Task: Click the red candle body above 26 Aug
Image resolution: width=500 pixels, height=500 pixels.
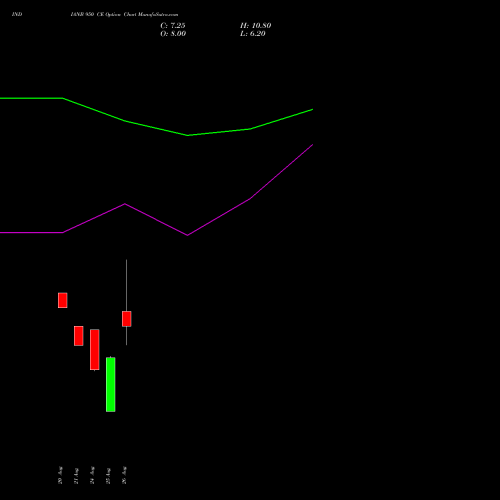Action: pos(127,319)
